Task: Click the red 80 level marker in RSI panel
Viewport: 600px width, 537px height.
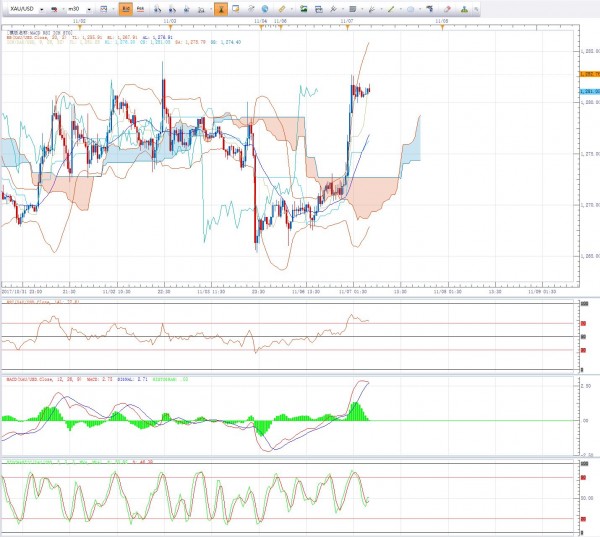Action: pyautogui.click(x=583, y=324)
